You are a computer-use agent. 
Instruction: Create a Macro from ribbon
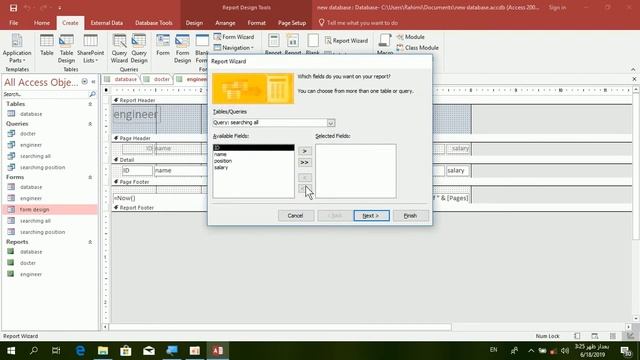384,45
